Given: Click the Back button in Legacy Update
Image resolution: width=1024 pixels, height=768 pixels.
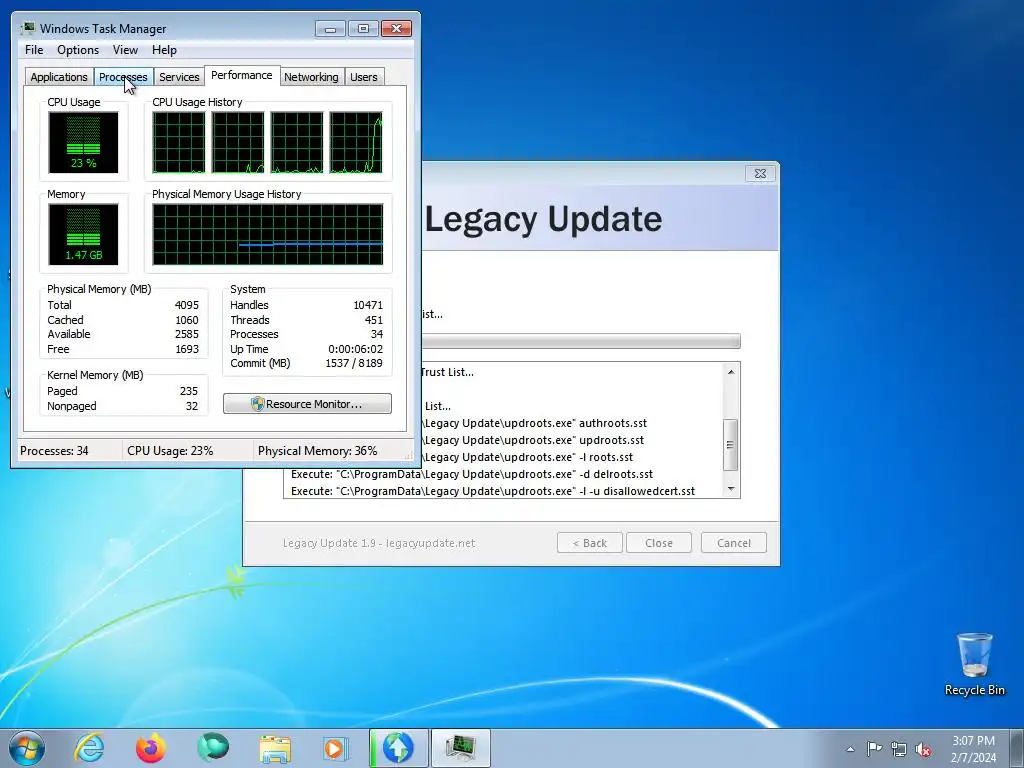Looking at the screenshot, I should tap(590, 543).
